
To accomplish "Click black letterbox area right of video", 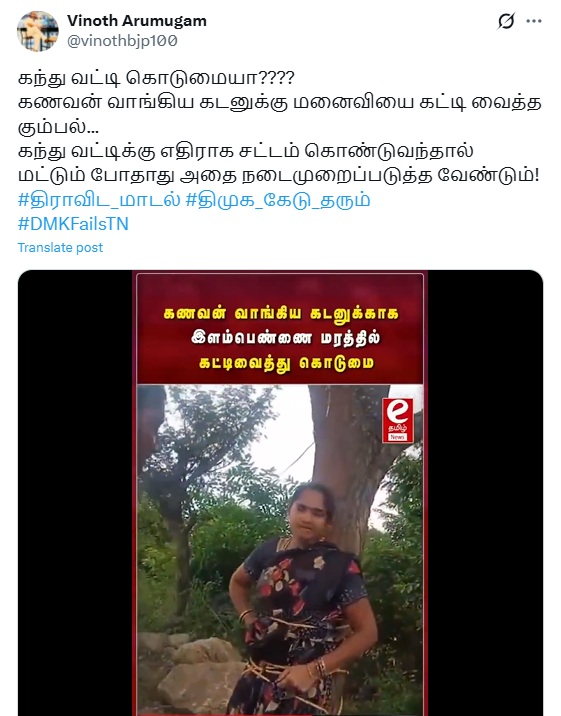I will (x=485, y=493).
